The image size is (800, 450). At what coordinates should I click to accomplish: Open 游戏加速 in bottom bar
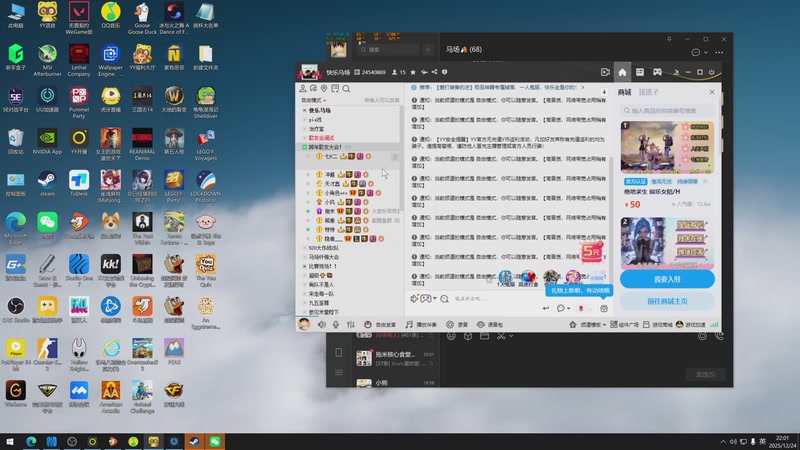[x=691, y=325]
